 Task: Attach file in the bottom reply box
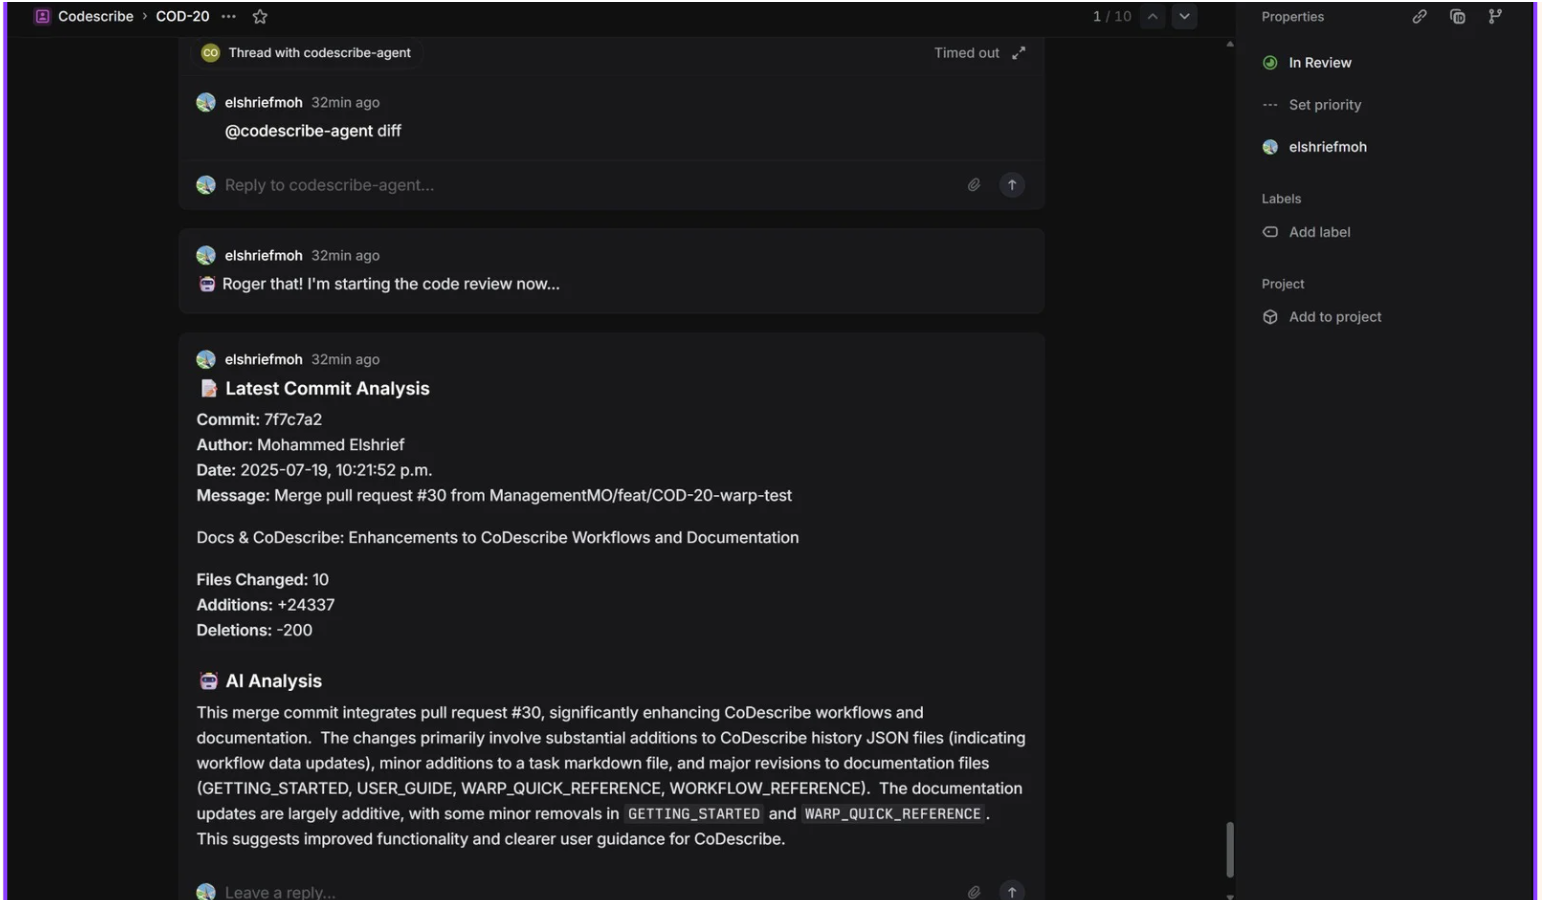[974, 892]
